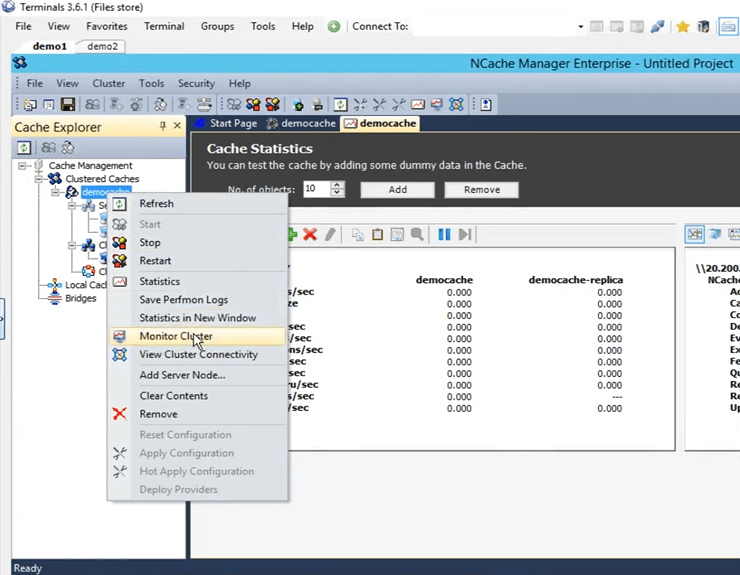Select Save Perfmon Logs entry

(x=197, y=300)
